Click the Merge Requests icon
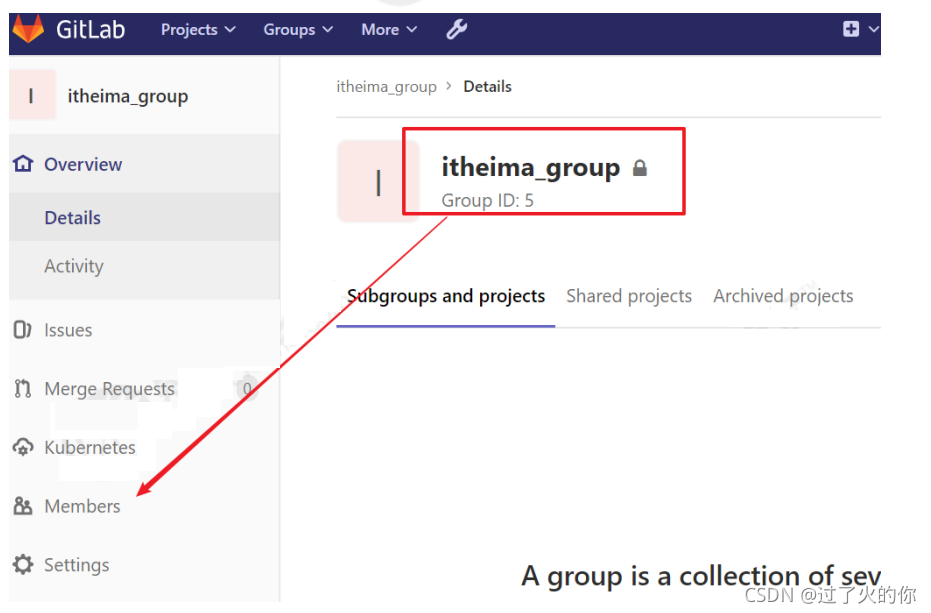Screen dimensions: 931x613 tap(23, 388)
